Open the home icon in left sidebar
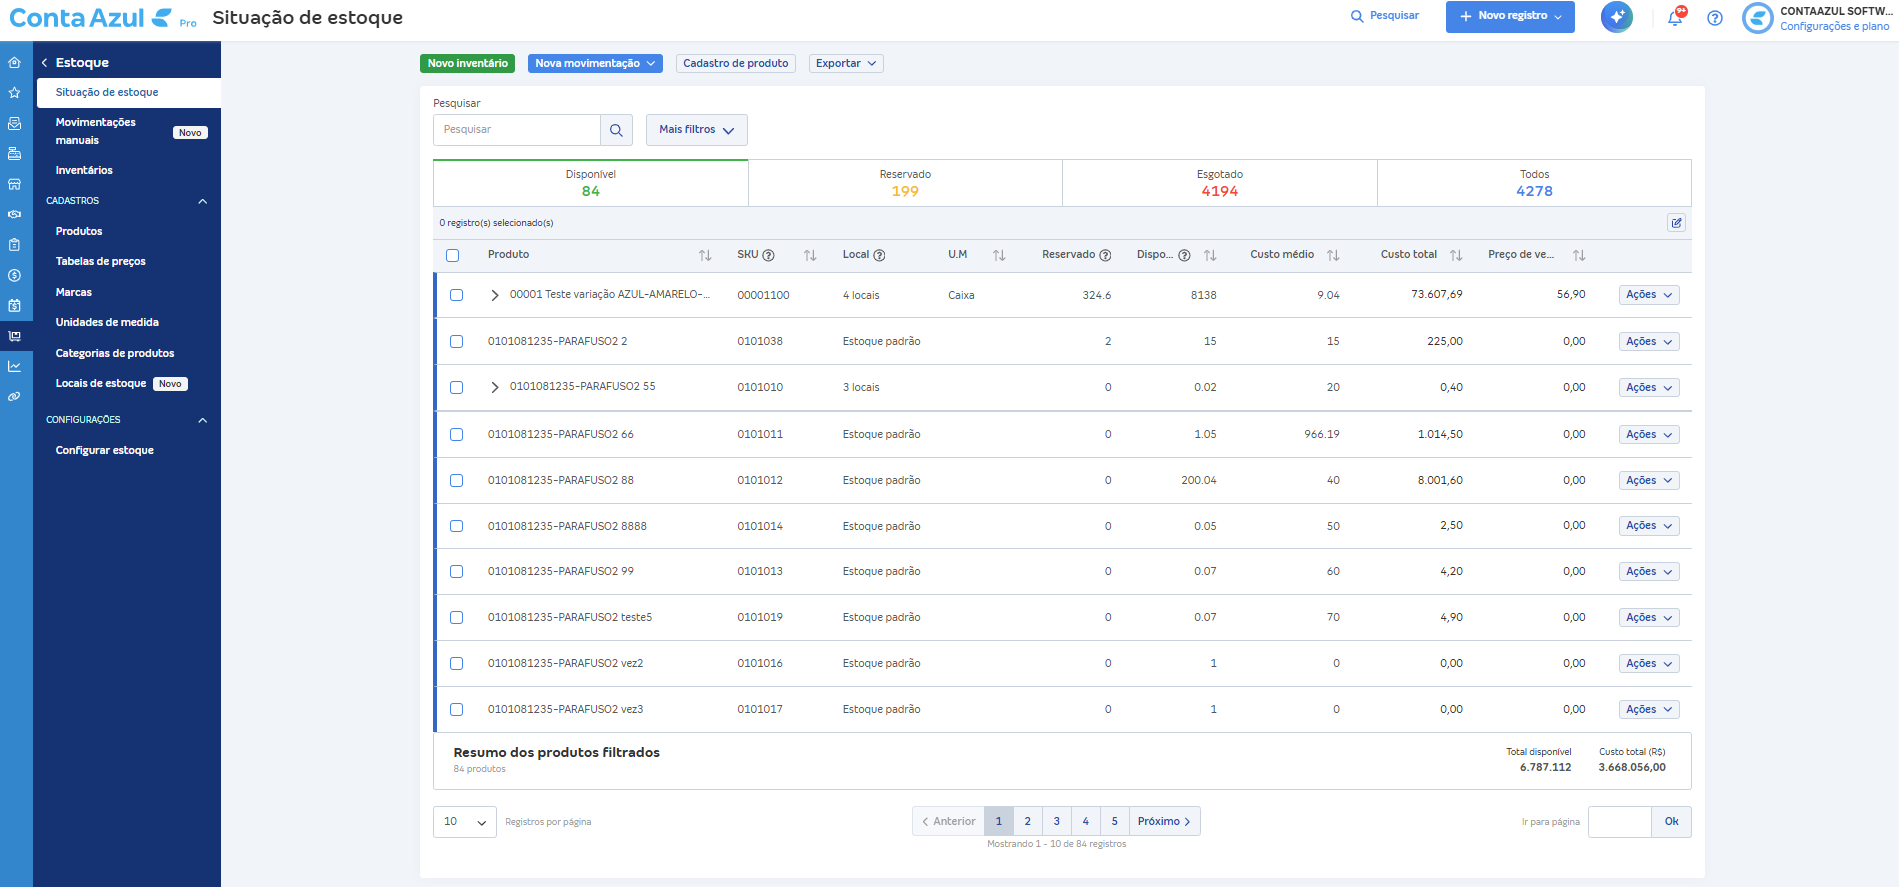 [x=14, y=62]
